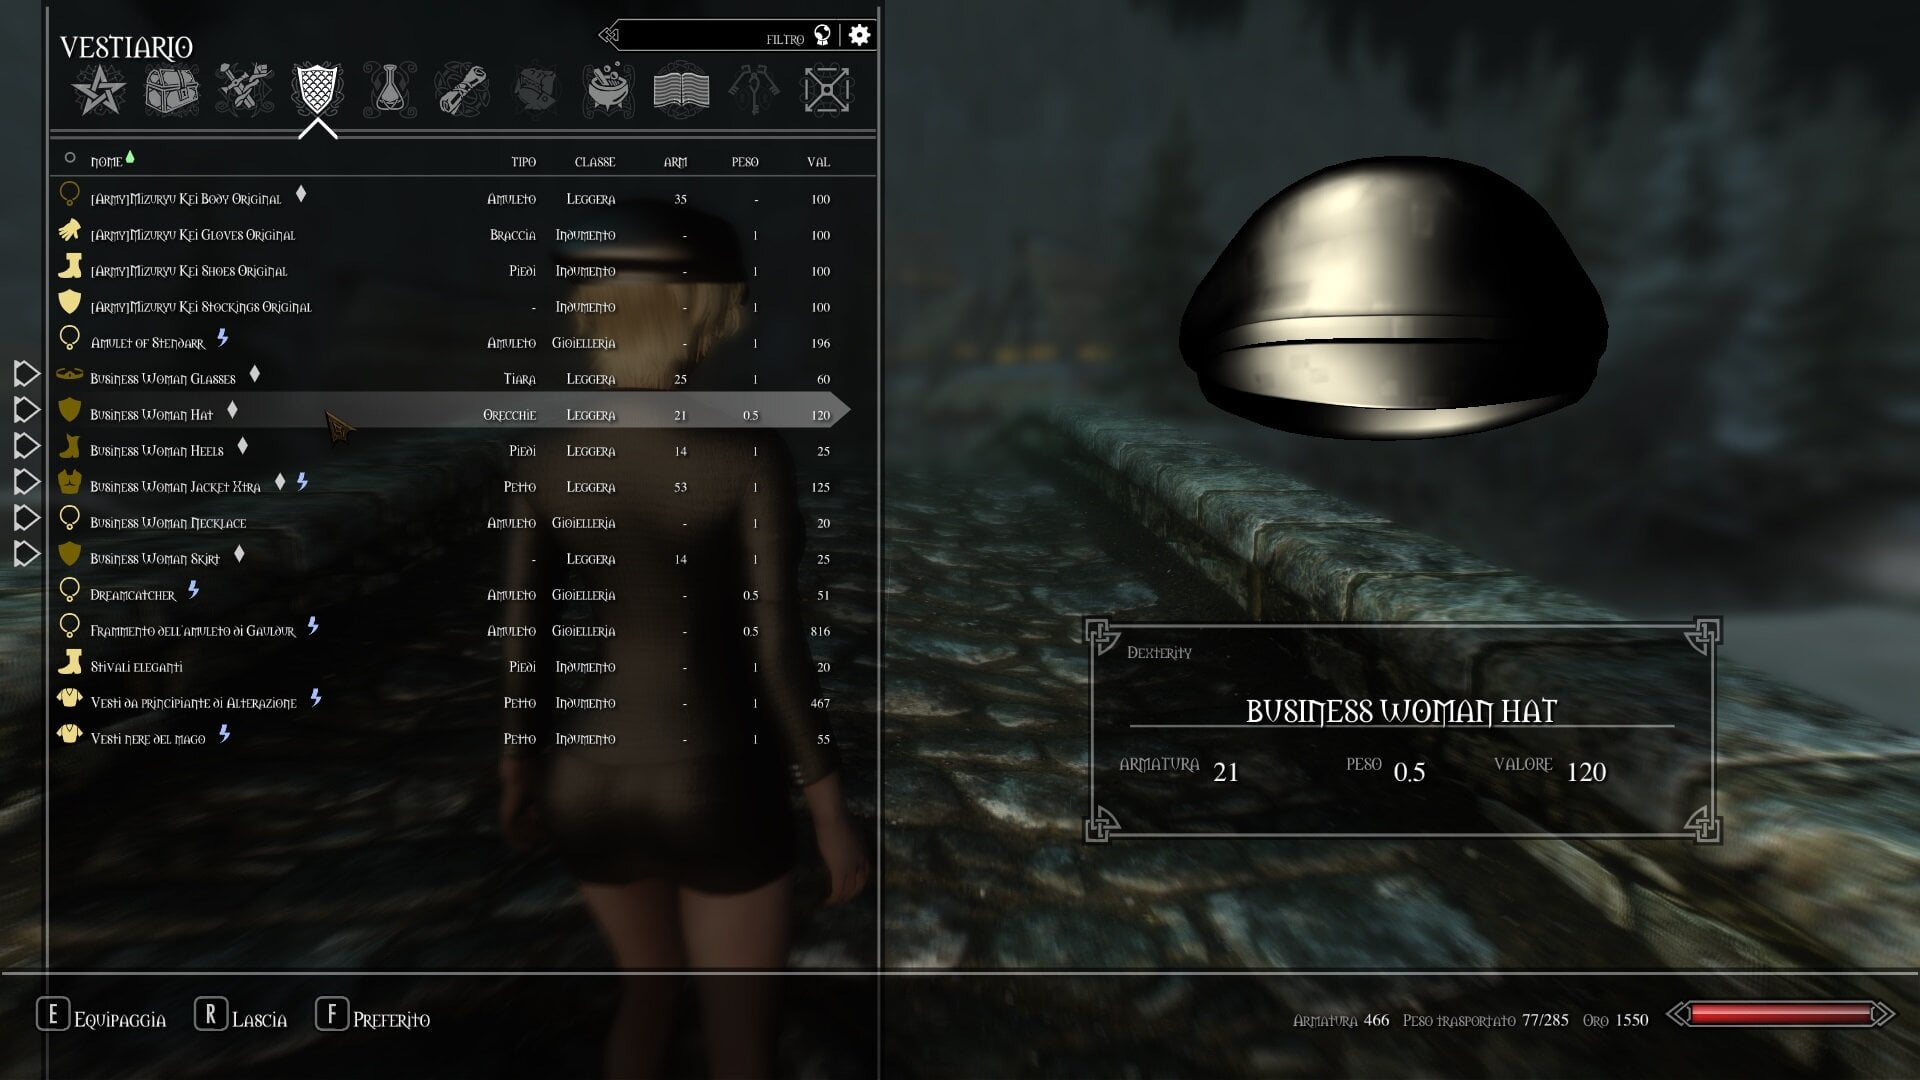This screenshot has height=1080, width=1920.
Task: Click Business Woman Glasses equipped arrow marker
Action: click(x=27, y=374)
